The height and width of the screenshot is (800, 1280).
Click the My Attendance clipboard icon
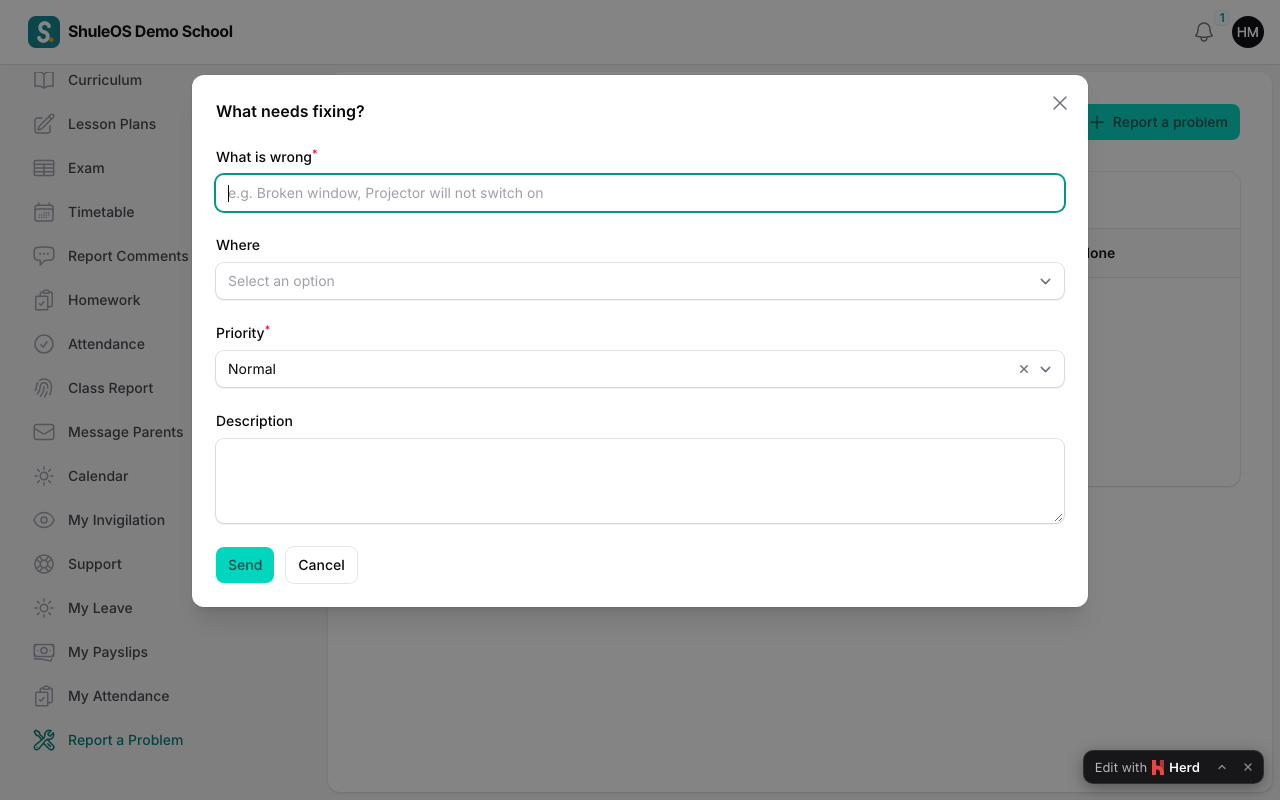pyautogui.click(x=44, y=696)
